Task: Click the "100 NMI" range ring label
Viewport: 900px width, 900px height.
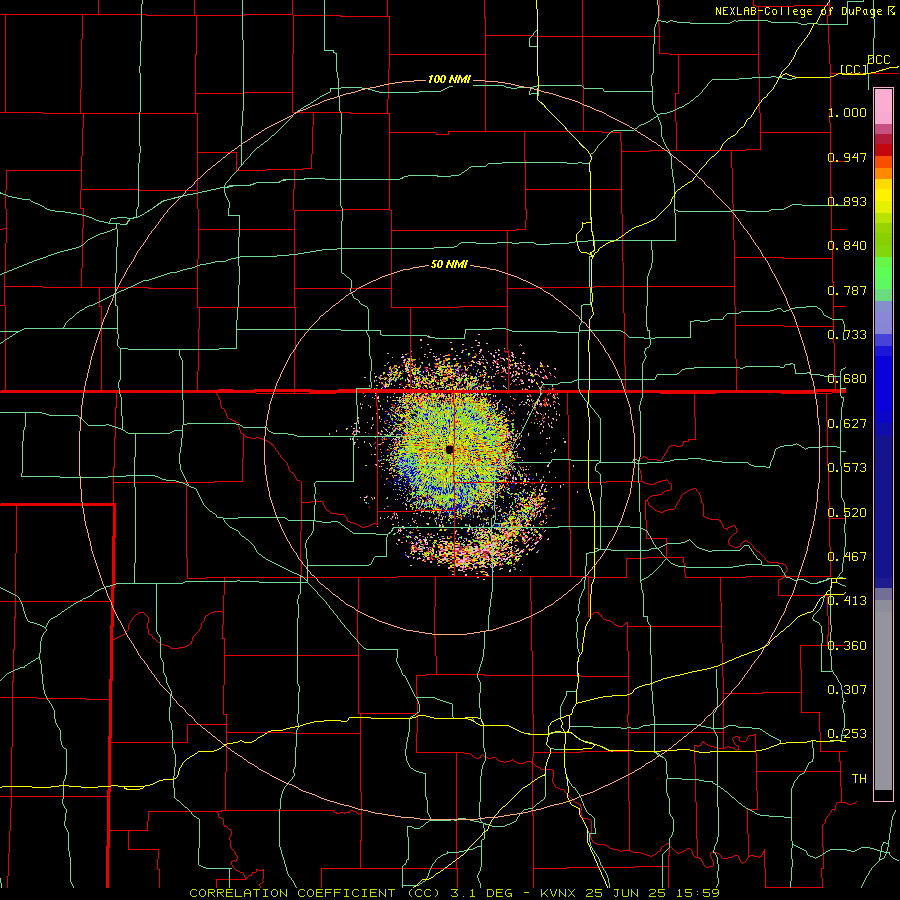Action: click(449, 79)
